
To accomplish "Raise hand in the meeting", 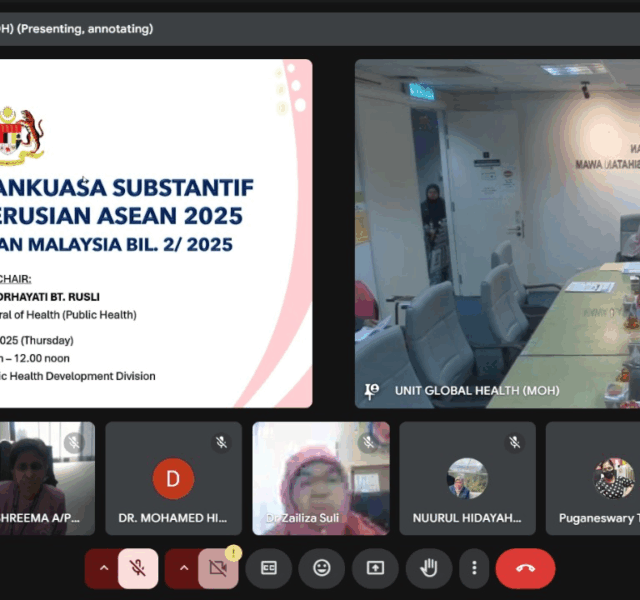I will pos(429,568).
